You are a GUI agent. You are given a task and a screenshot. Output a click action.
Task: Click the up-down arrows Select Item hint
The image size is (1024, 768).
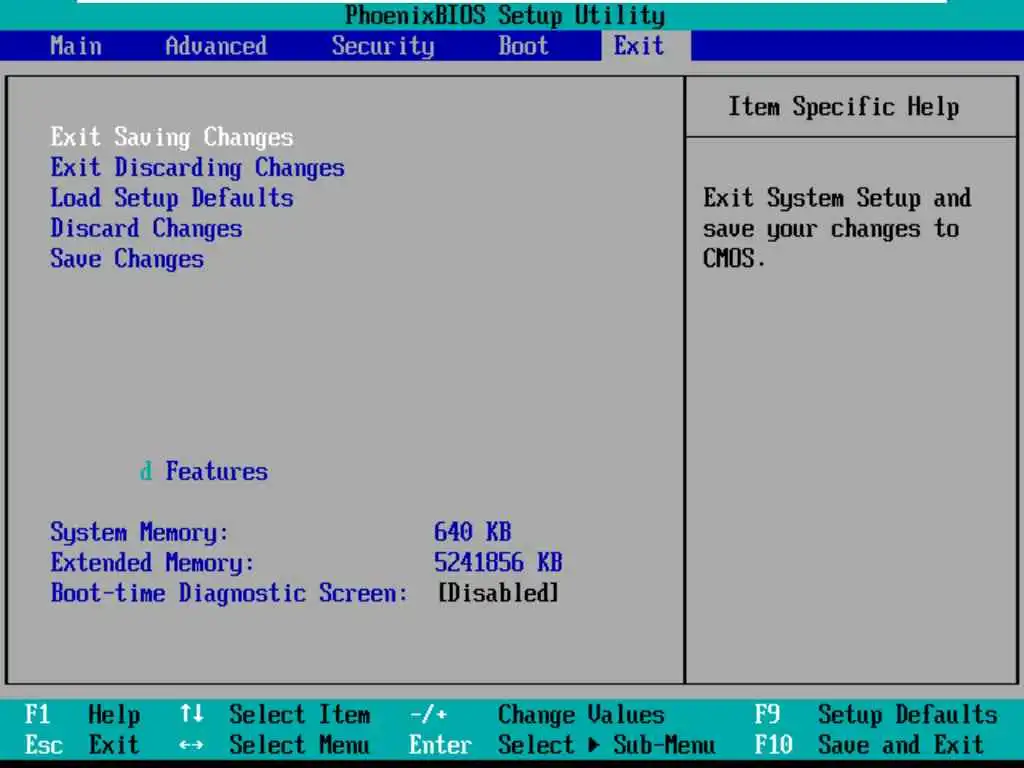tap(275, 714)
